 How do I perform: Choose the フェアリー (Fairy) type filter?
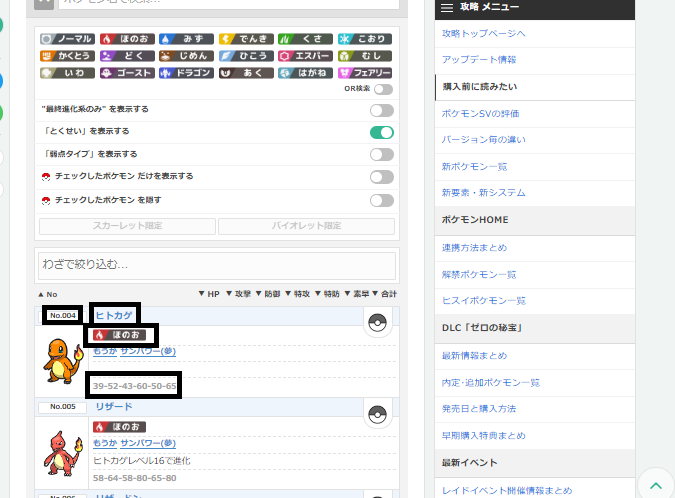[366, 72]
